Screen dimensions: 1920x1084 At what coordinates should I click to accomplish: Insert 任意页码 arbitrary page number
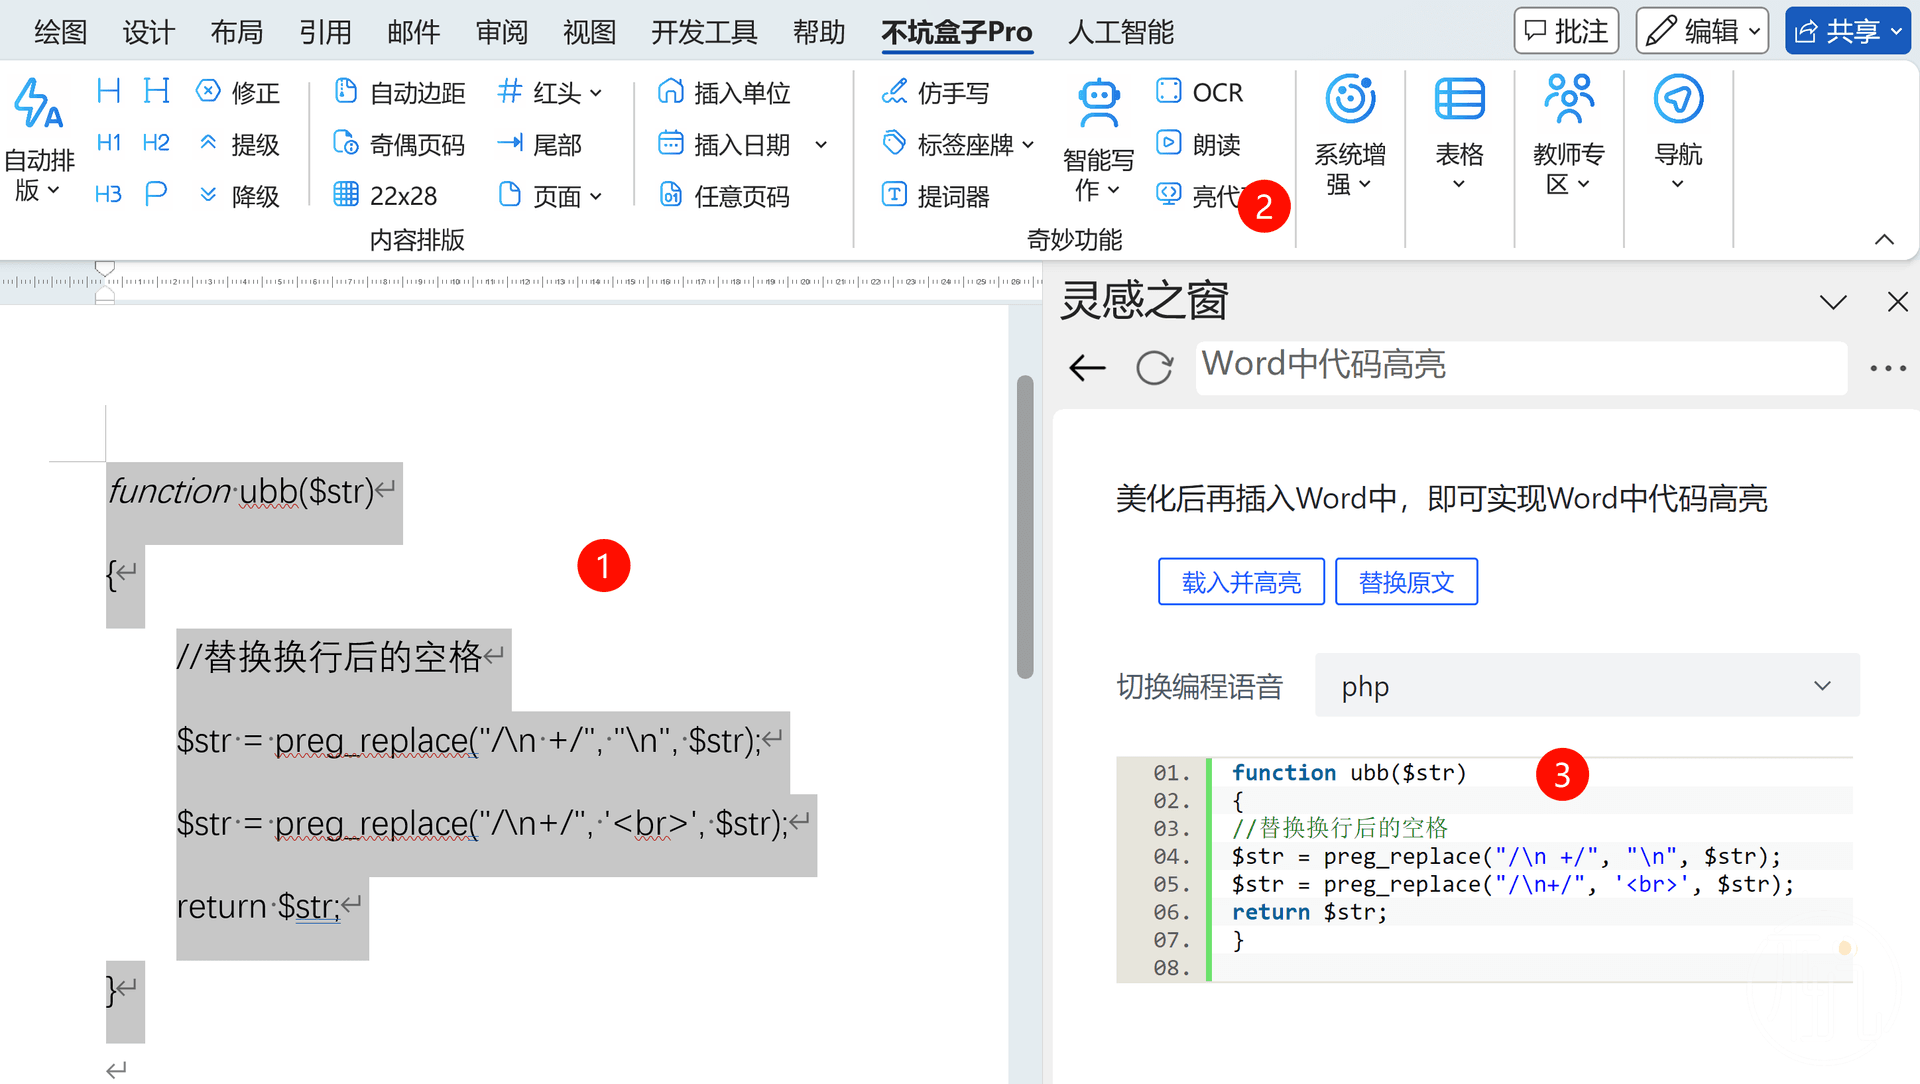[x=724, y=196]
